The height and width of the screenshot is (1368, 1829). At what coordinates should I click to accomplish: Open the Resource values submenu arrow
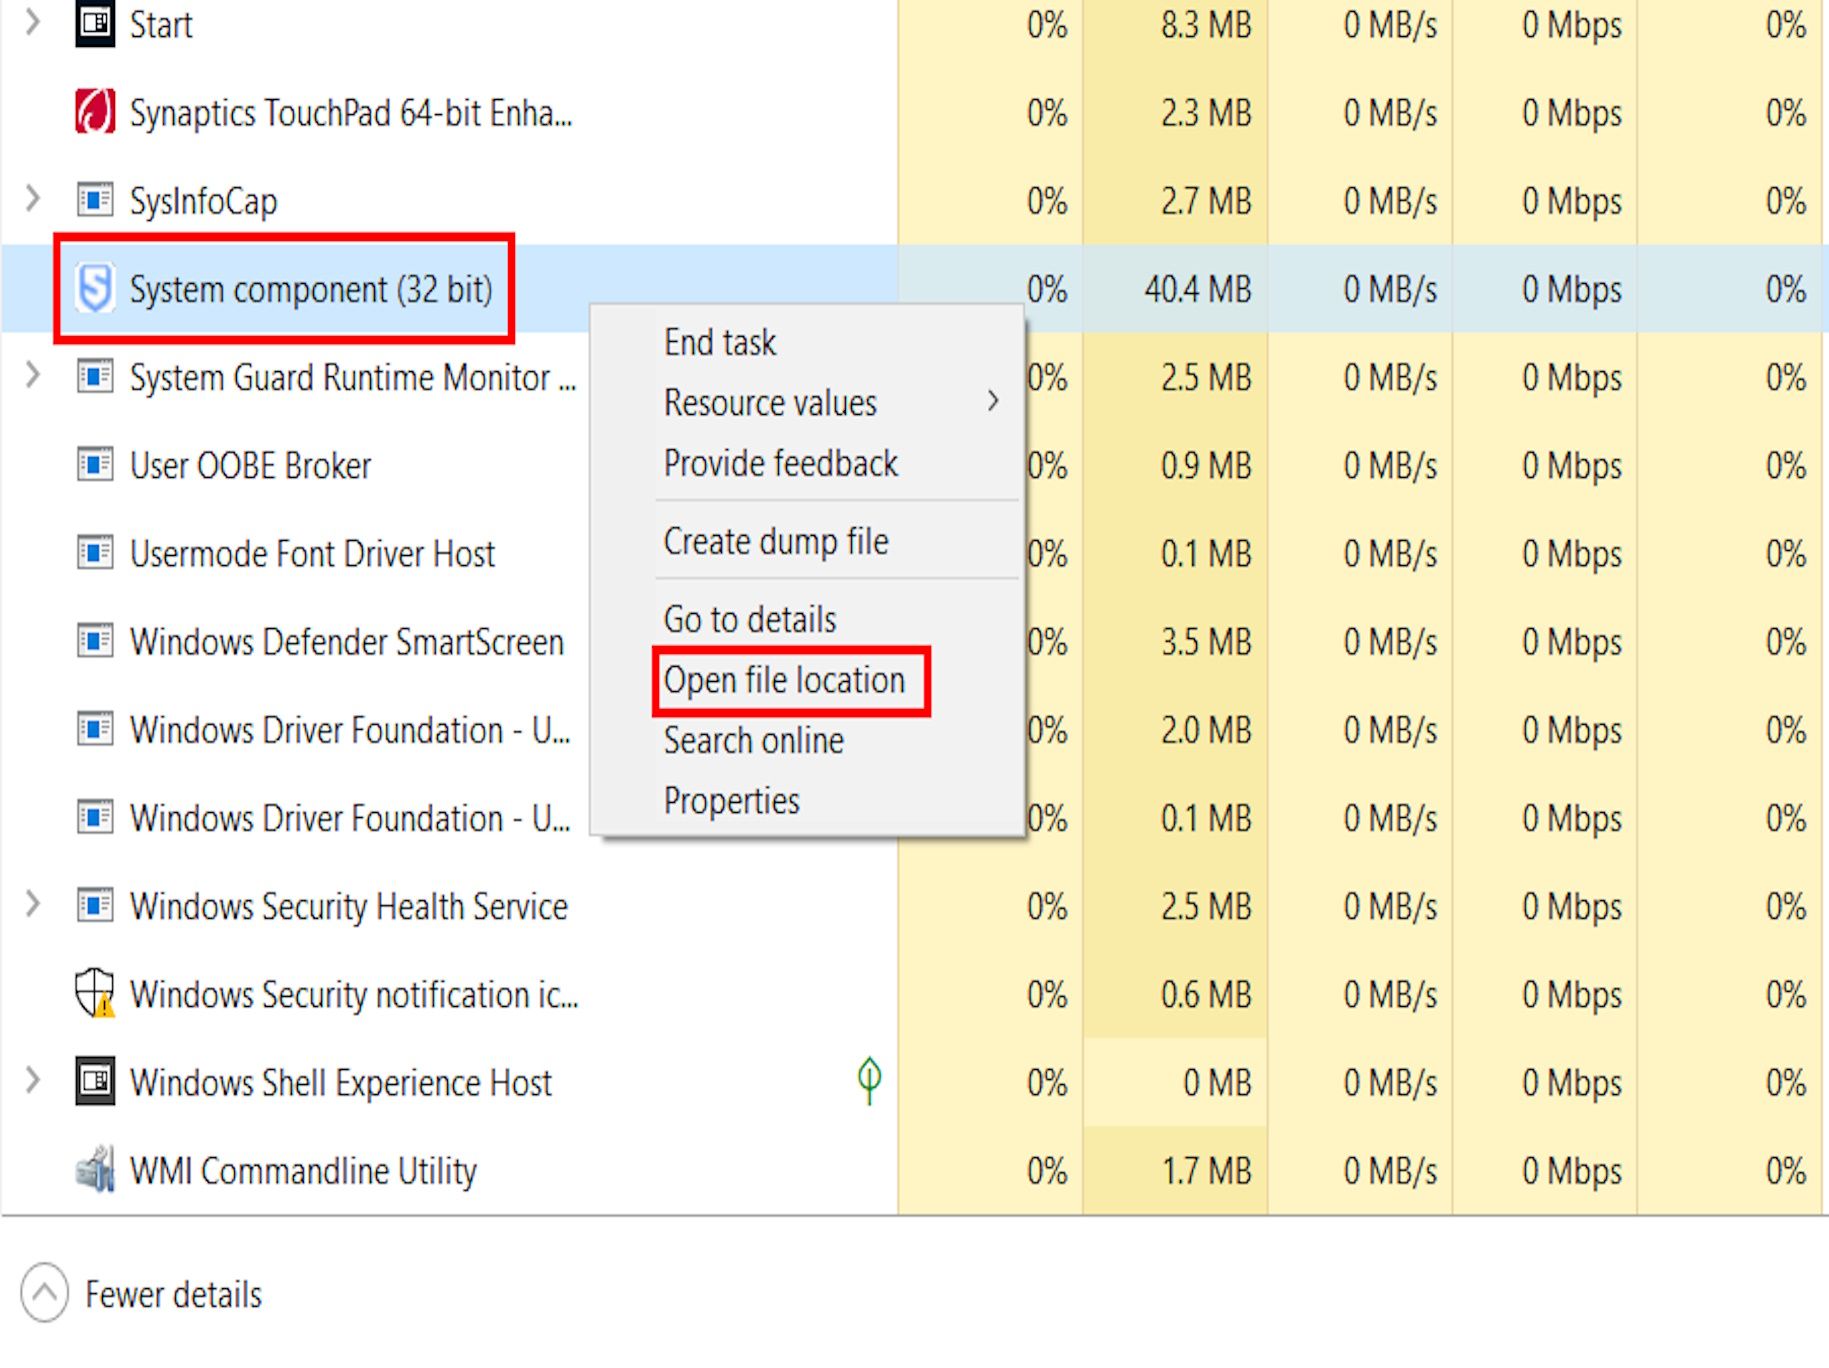coord(993,402)
